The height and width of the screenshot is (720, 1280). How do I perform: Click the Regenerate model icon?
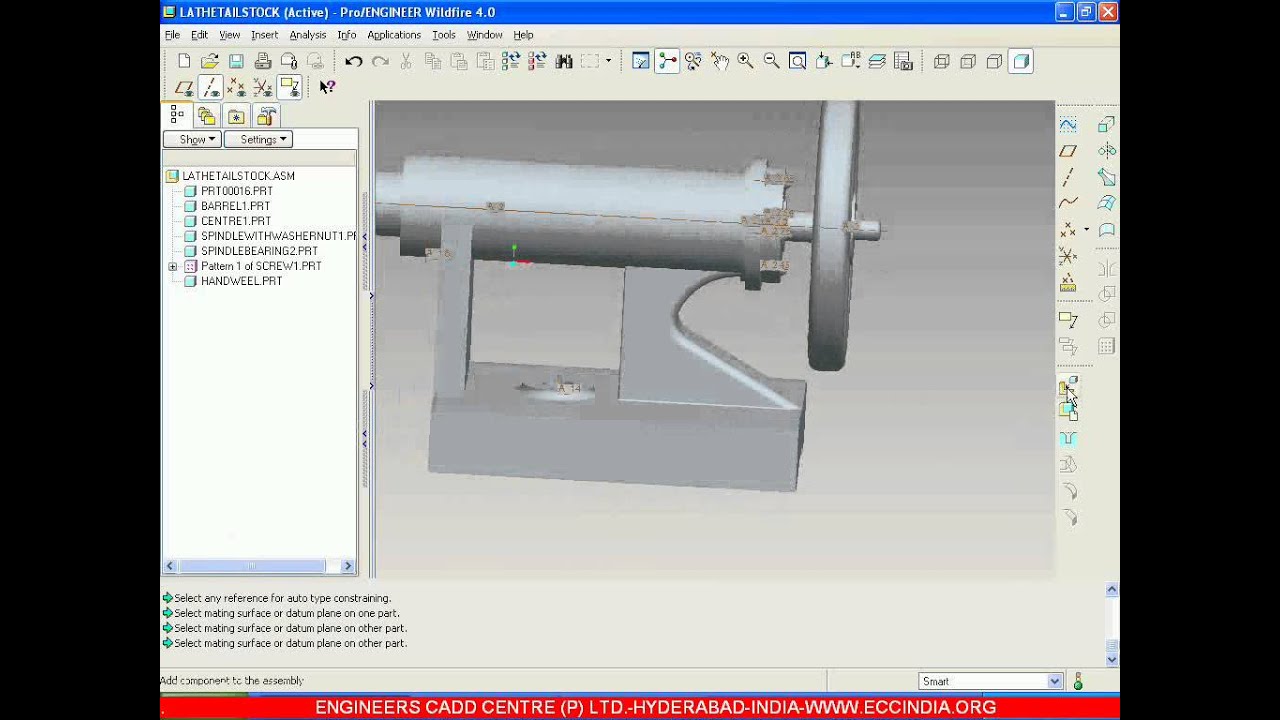click(x=511, y=62)
